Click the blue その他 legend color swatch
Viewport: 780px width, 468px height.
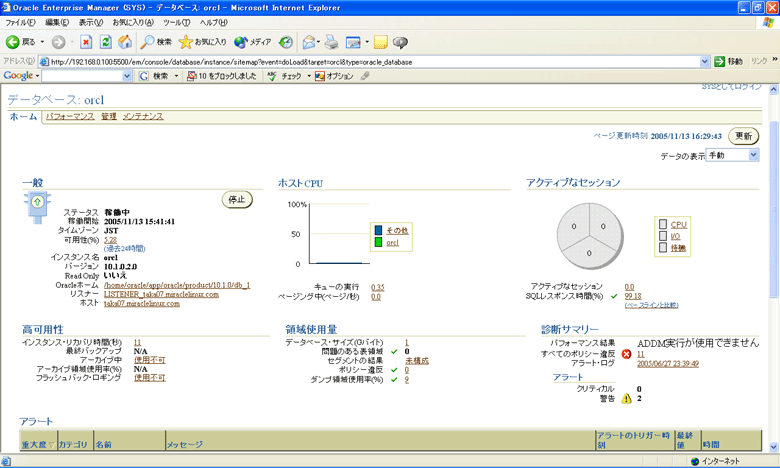coord(378,230)
